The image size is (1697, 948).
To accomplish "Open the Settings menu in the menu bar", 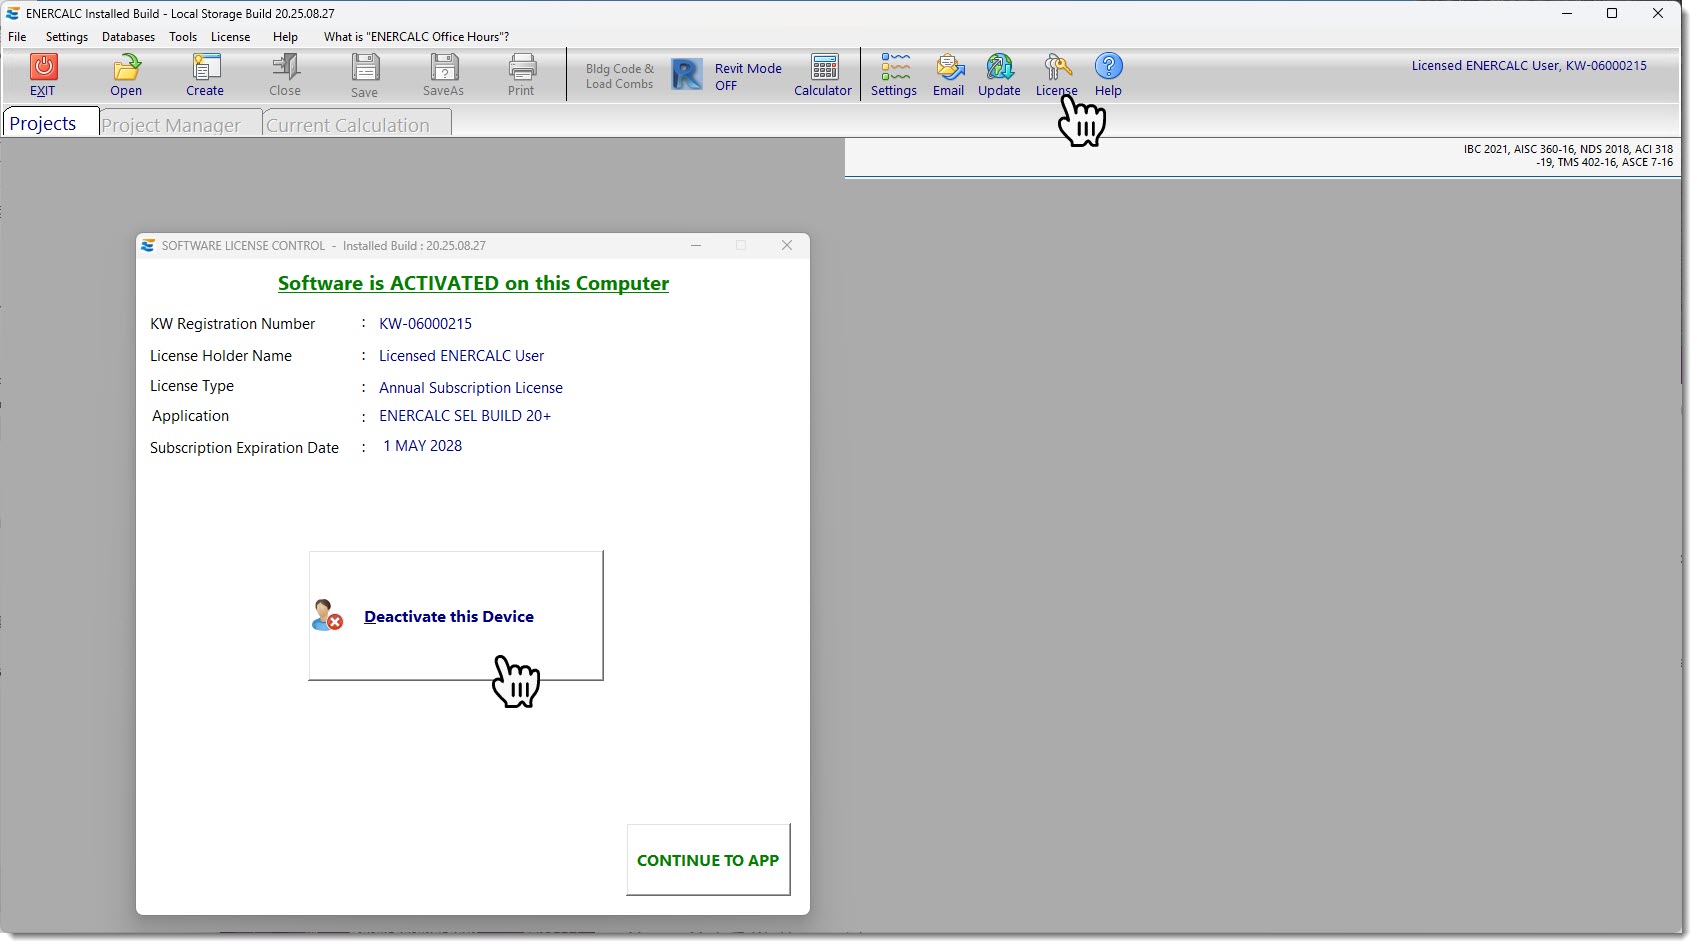I will coord(67,37).
